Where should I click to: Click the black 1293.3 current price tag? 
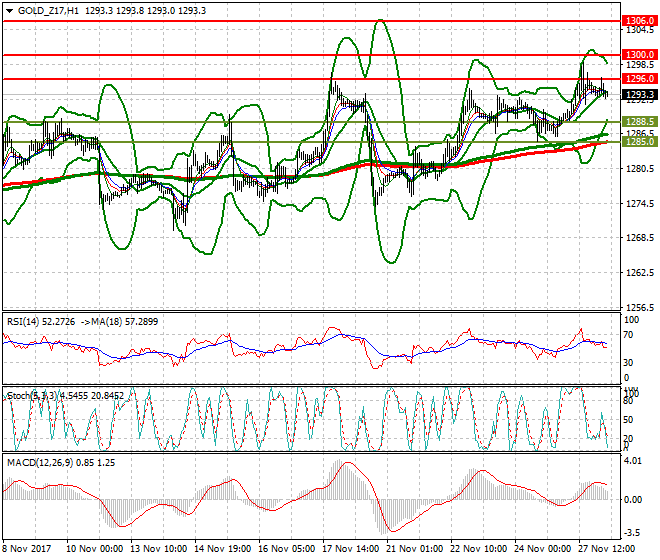click(638, 95)
